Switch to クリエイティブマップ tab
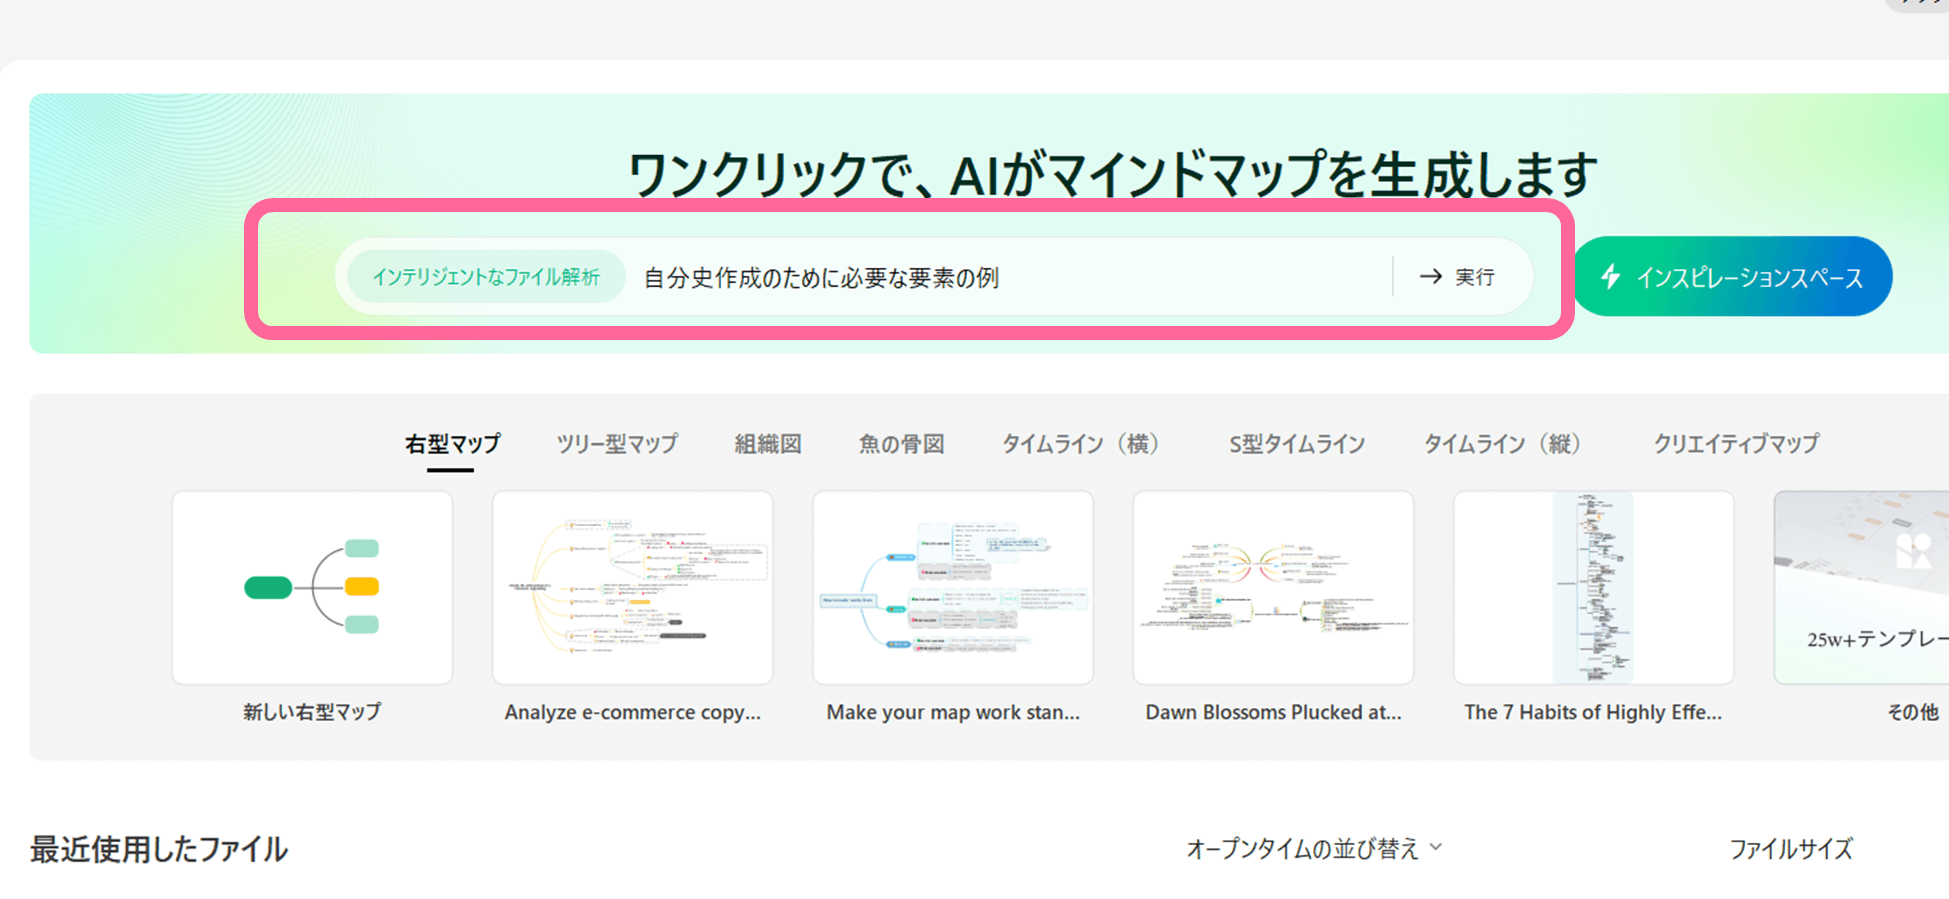Viewport: 1949px width, 899px height. [1736, 444]
